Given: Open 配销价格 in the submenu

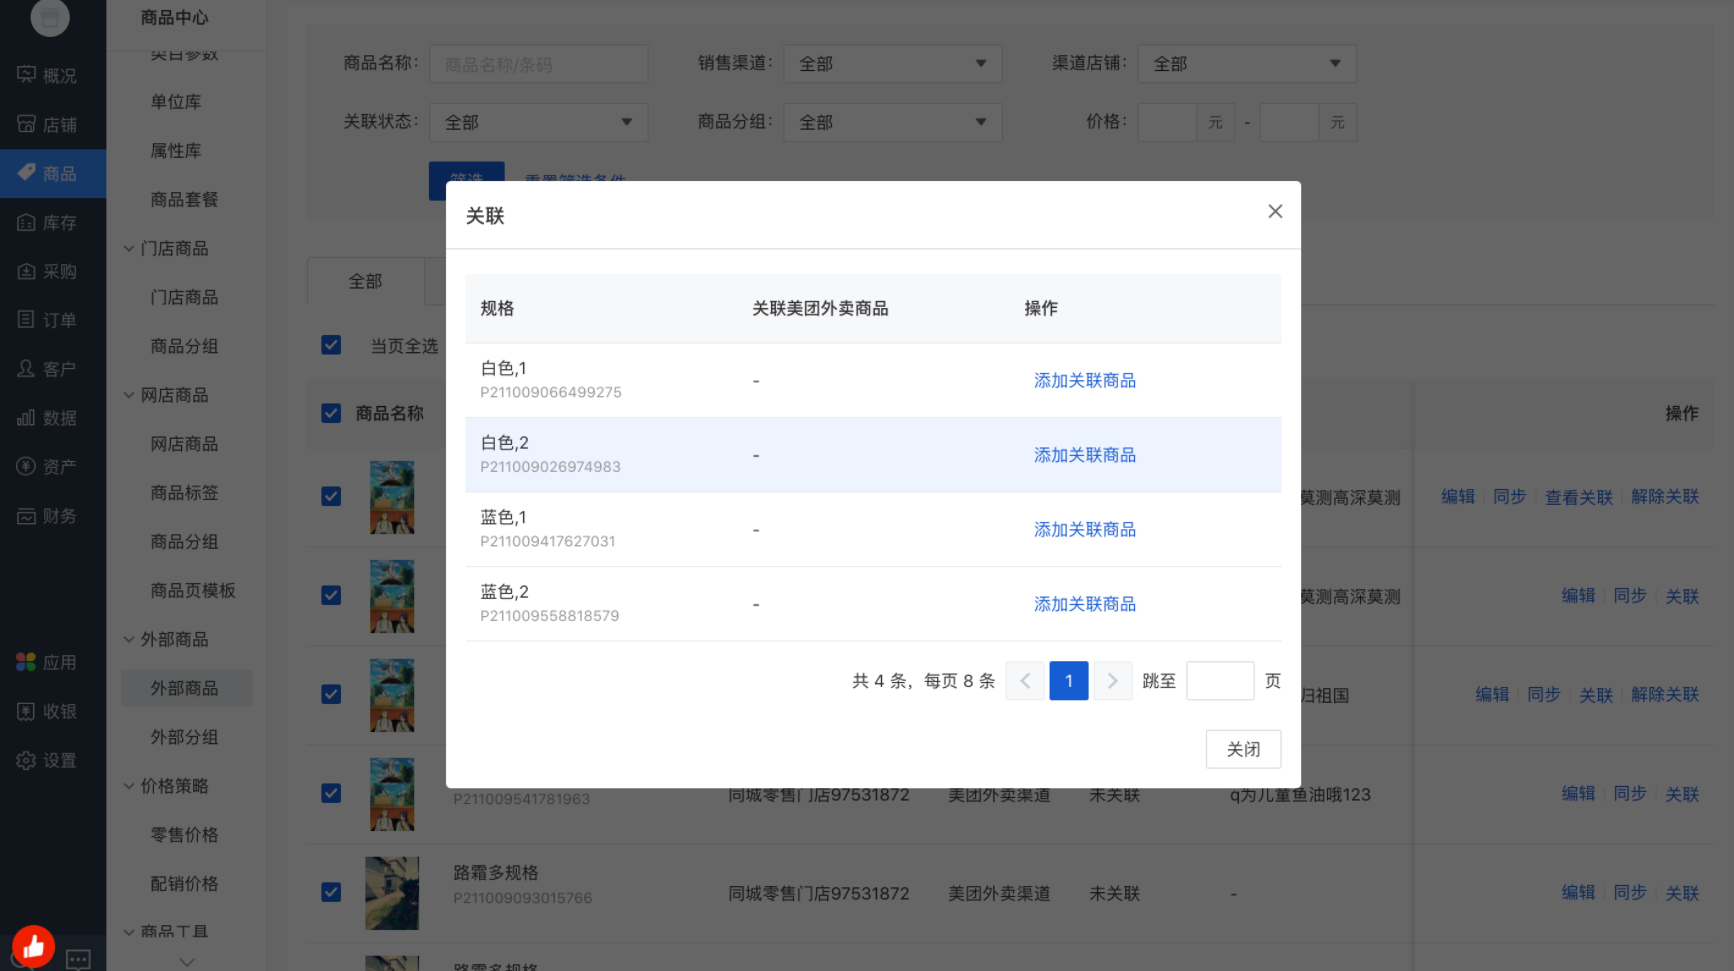Looking at the screenshot, I should (184, 884).
